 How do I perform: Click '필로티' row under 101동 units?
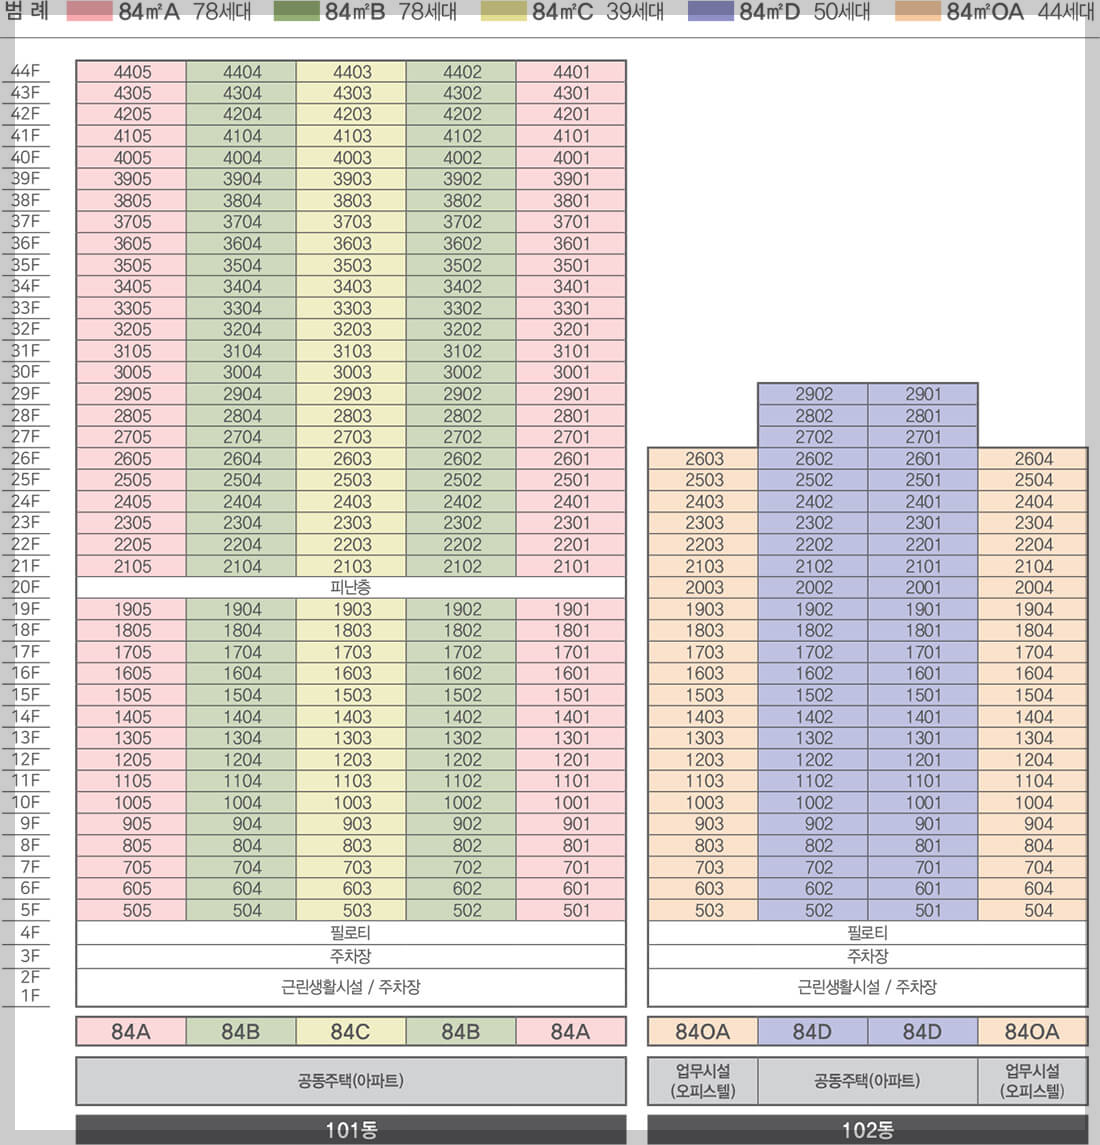[x=351, y=933]
